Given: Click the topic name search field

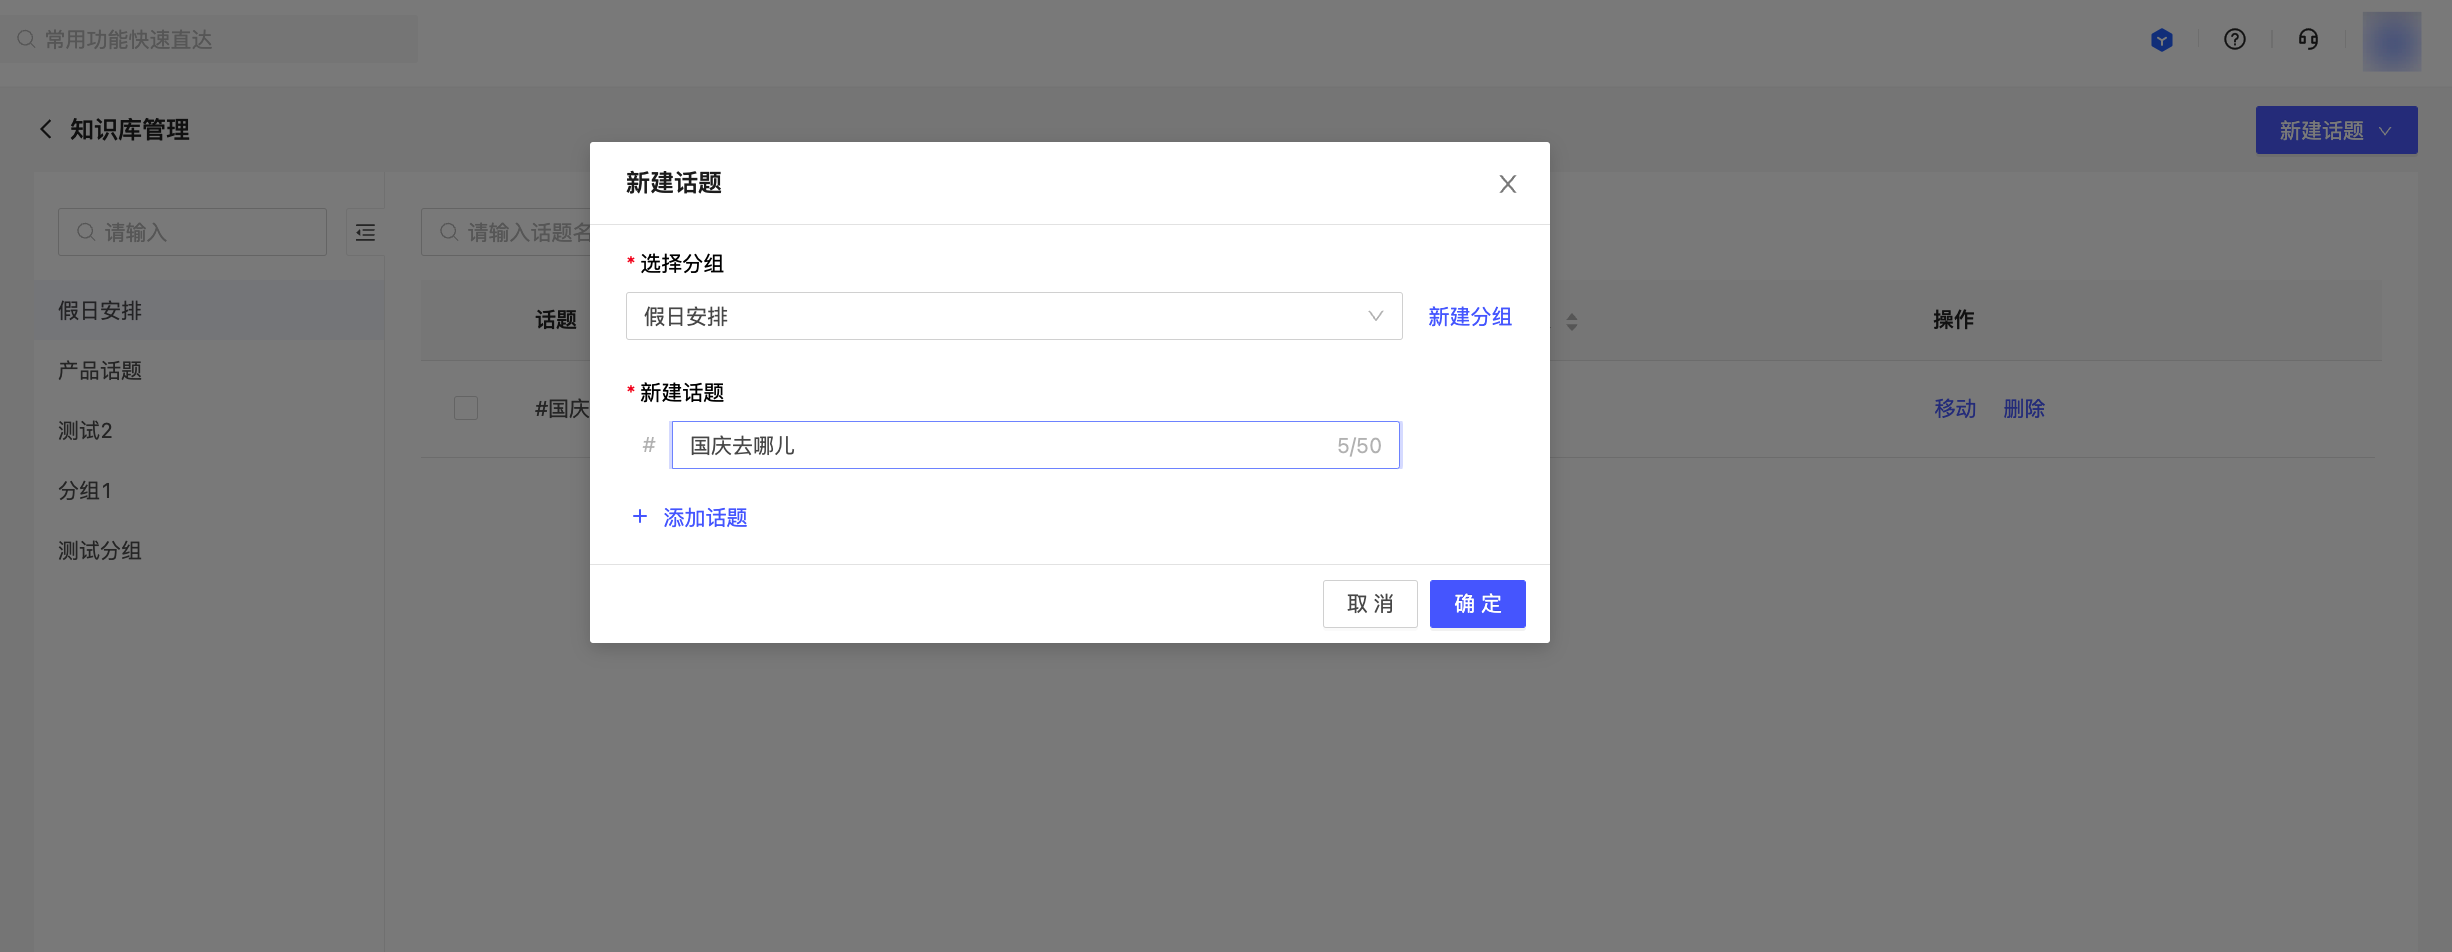Looking at the screenshot, I should click(x=506, y=232).
